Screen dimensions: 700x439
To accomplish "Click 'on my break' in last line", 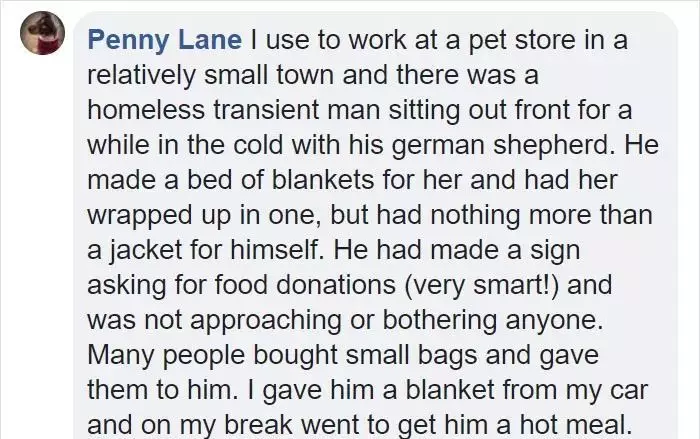I will (x=217, y=425).
